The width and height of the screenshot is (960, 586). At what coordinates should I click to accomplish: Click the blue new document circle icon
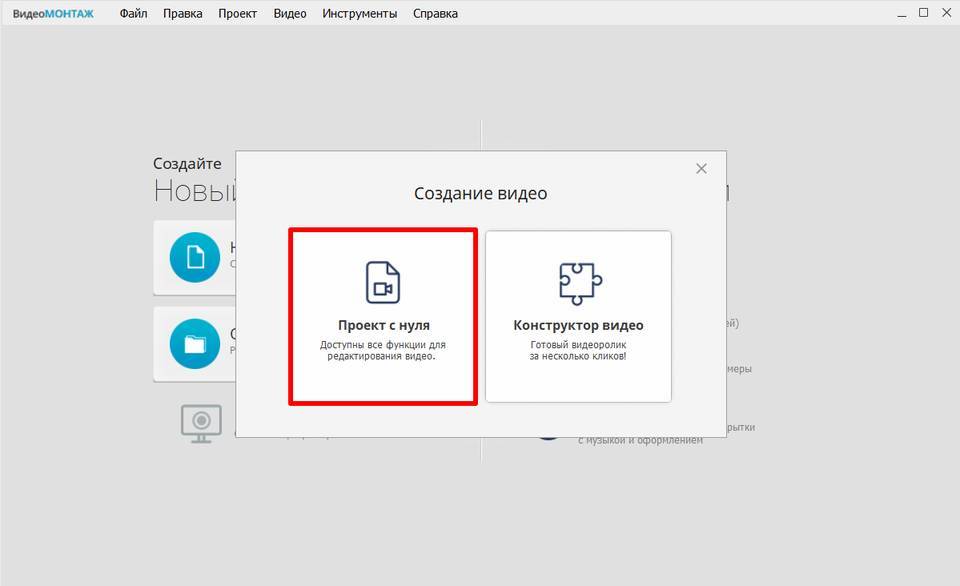(x=195, y=258)
